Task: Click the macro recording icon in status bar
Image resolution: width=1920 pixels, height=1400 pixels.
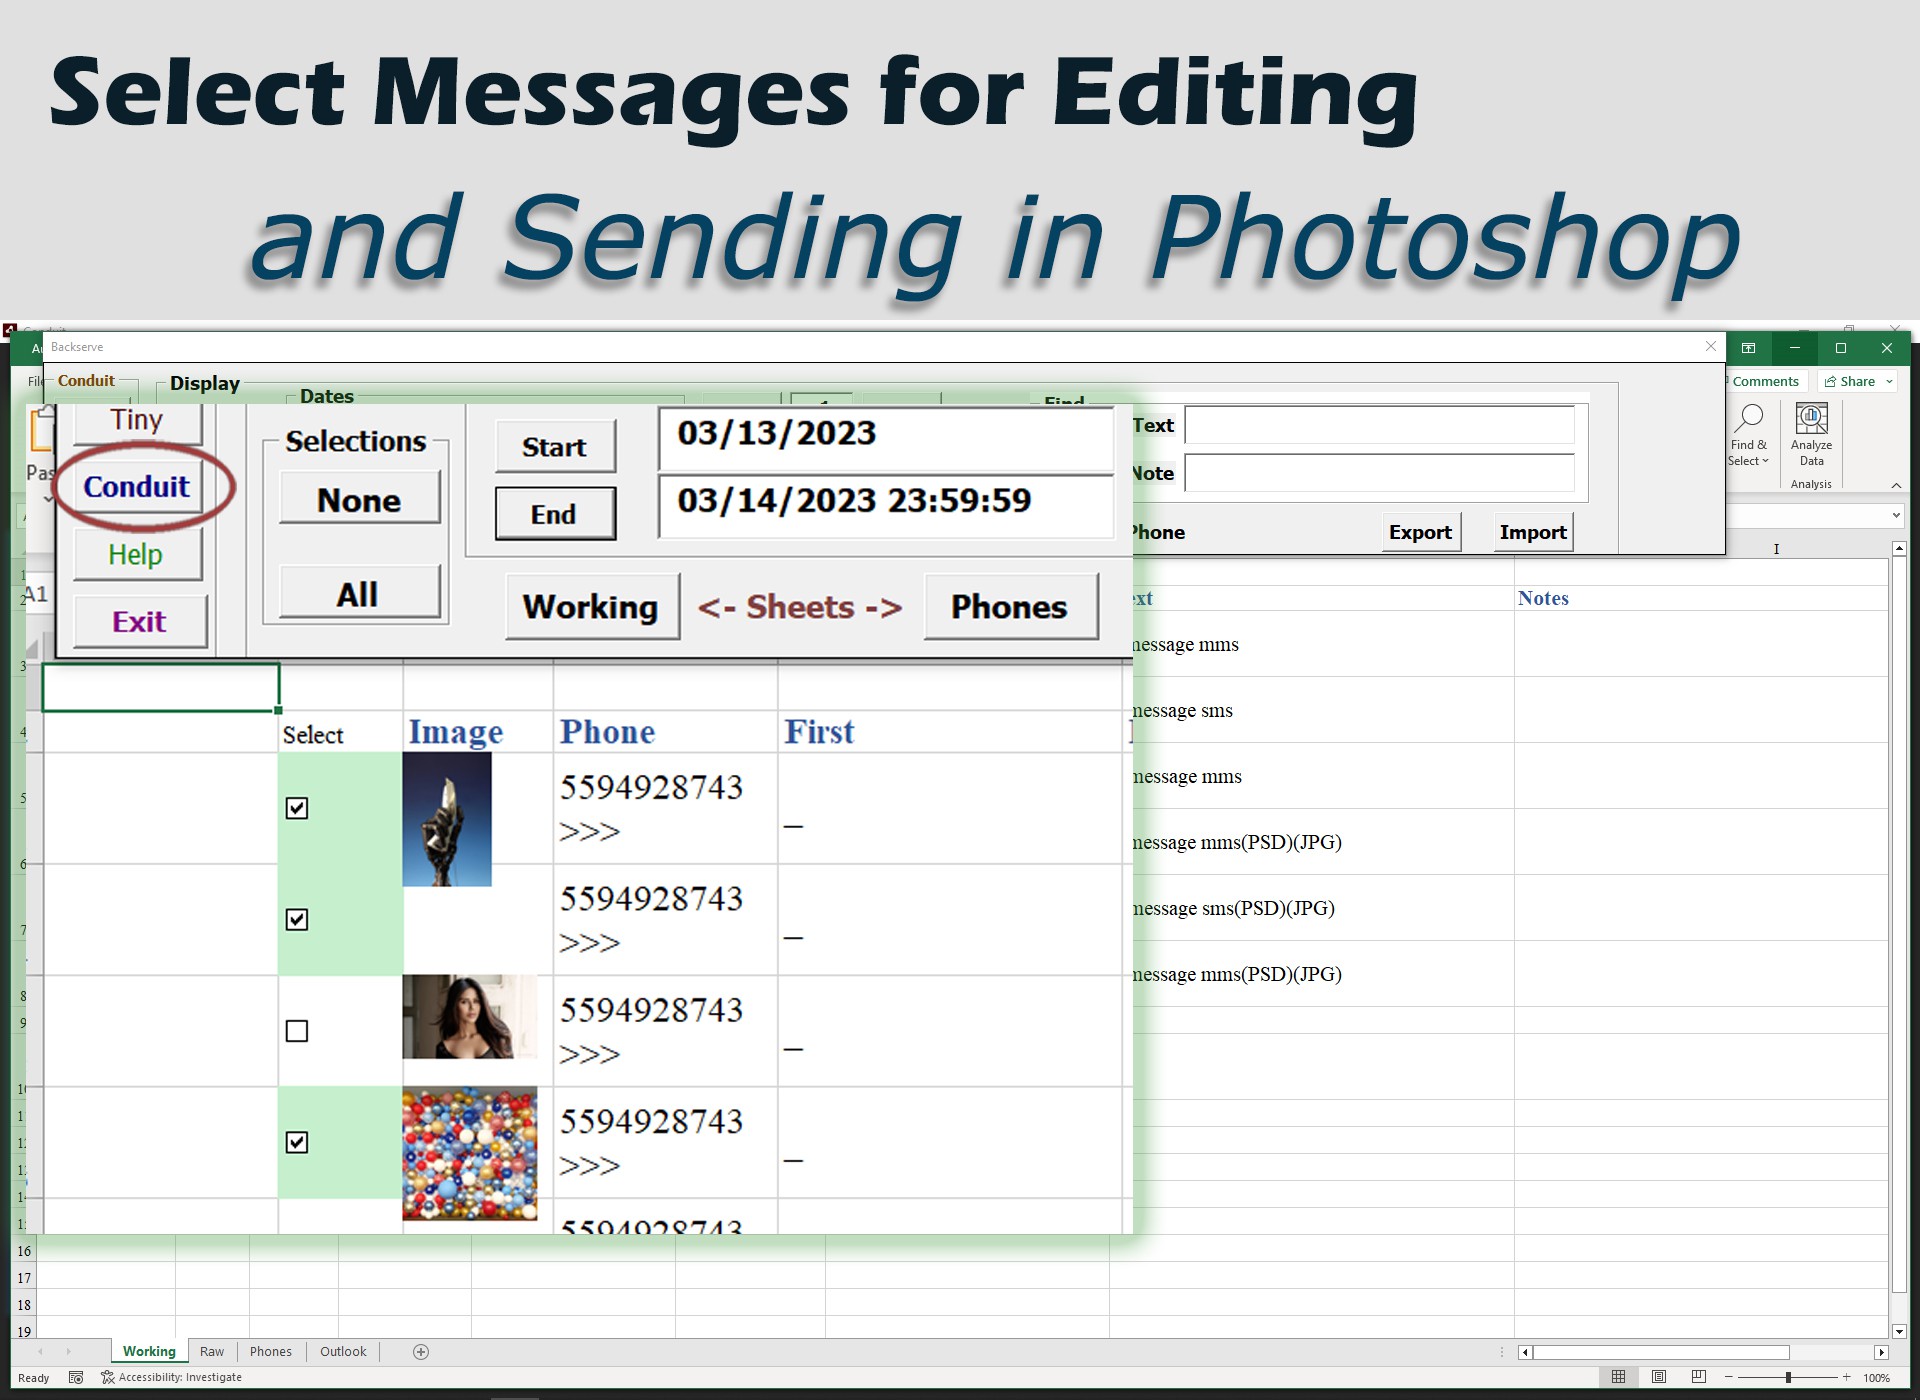Action: 76,1377
